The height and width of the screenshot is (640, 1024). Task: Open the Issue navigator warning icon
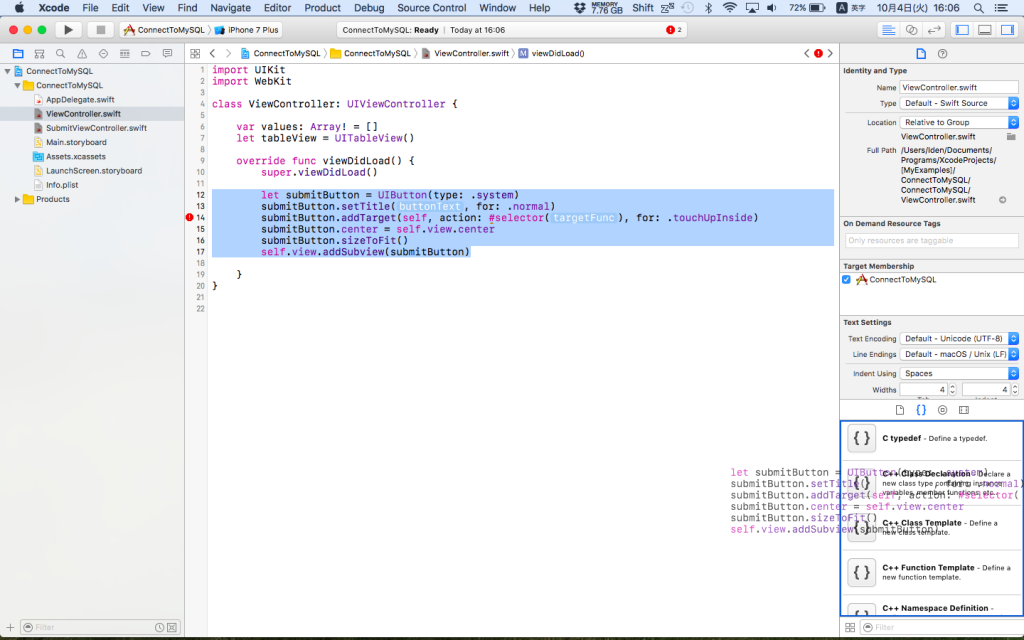tap(82, 53)
